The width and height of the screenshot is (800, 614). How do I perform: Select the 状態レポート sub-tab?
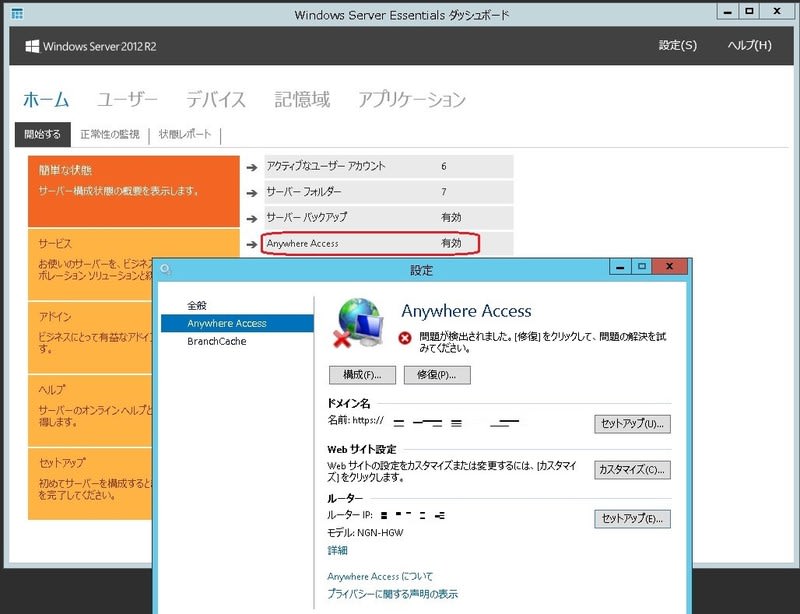click(185, 134)
